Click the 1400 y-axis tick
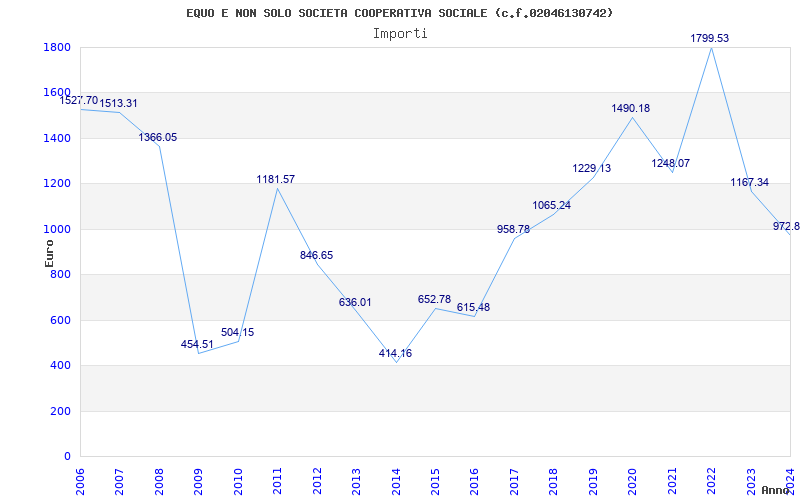The height and width of the screenshot is (500, 800). pos(57,138)
